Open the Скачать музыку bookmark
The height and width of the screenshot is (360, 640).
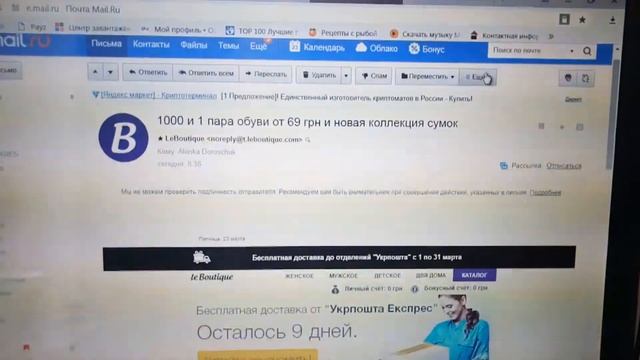(425, 35)
